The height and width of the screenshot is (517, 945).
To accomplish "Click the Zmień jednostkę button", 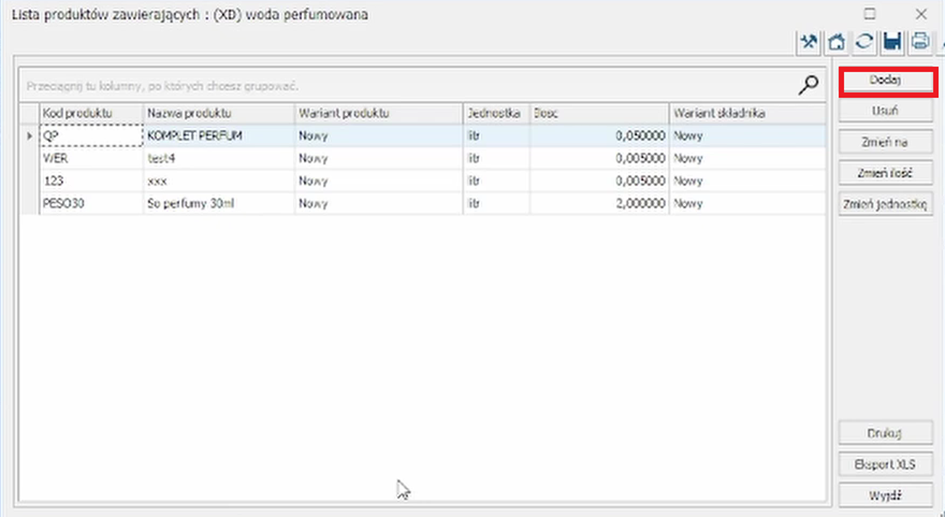I will [885, 204].
